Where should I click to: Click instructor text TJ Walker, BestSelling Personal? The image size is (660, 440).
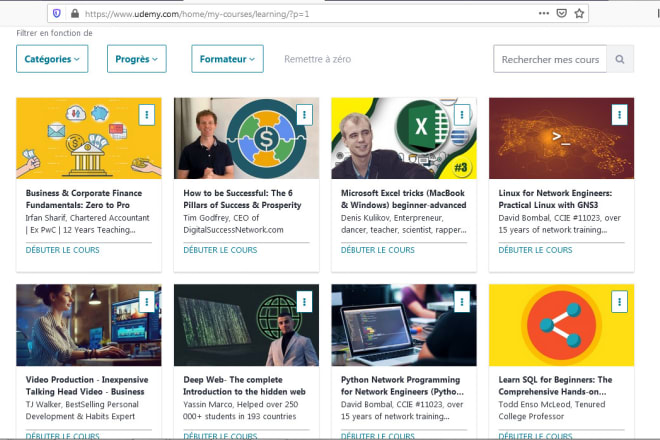pyautogui.click(x=82, y=404)
